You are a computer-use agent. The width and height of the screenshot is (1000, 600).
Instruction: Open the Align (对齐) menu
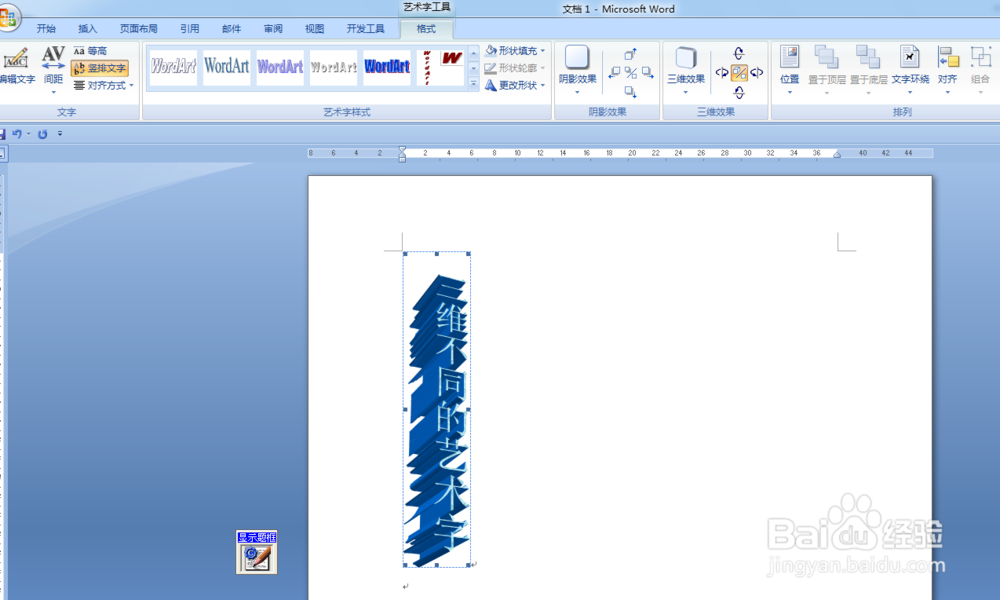(948, 70)
